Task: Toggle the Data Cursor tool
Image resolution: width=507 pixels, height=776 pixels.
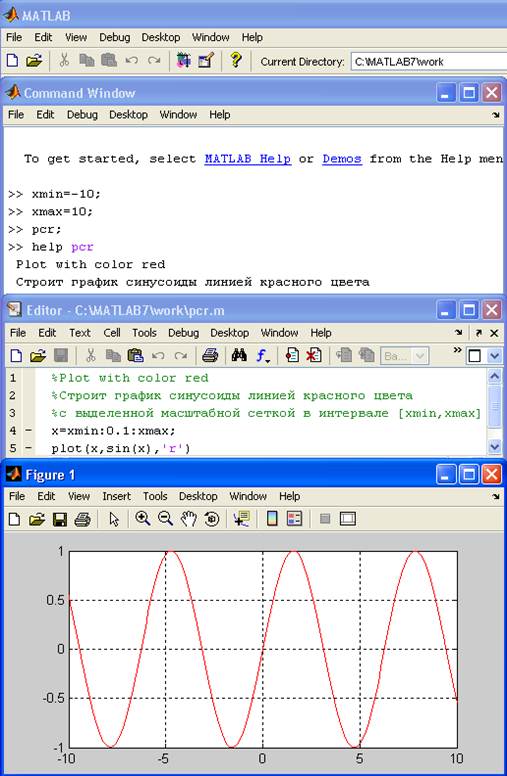Action: pos(242,519)
